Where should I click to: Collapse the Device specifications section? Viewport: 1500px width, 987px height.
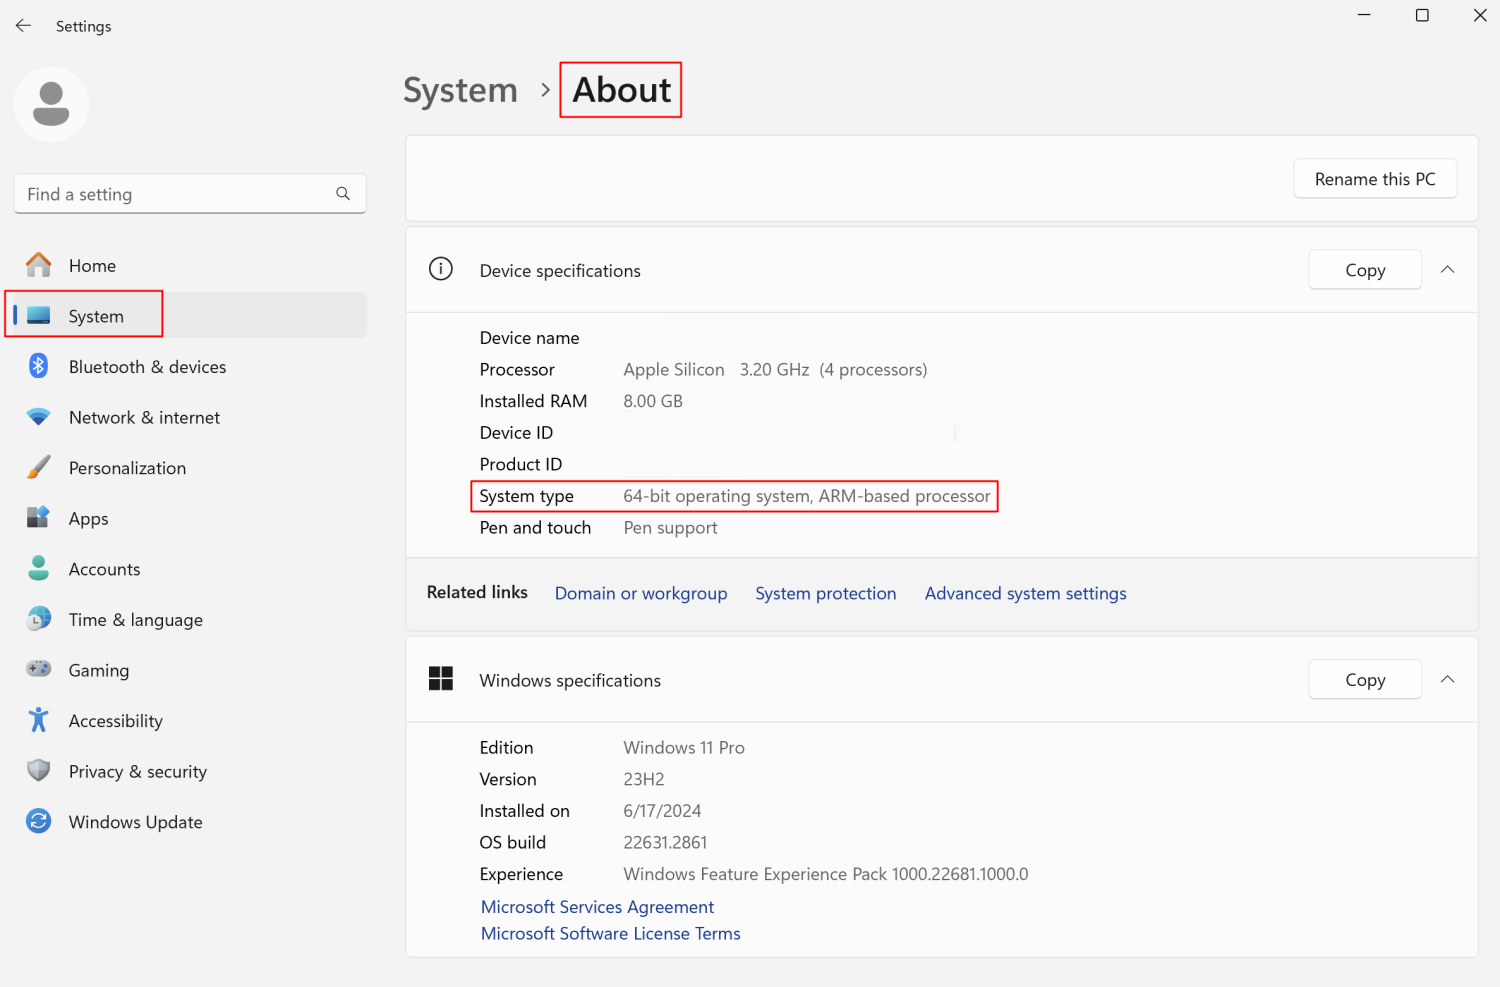click(1447, 269)
